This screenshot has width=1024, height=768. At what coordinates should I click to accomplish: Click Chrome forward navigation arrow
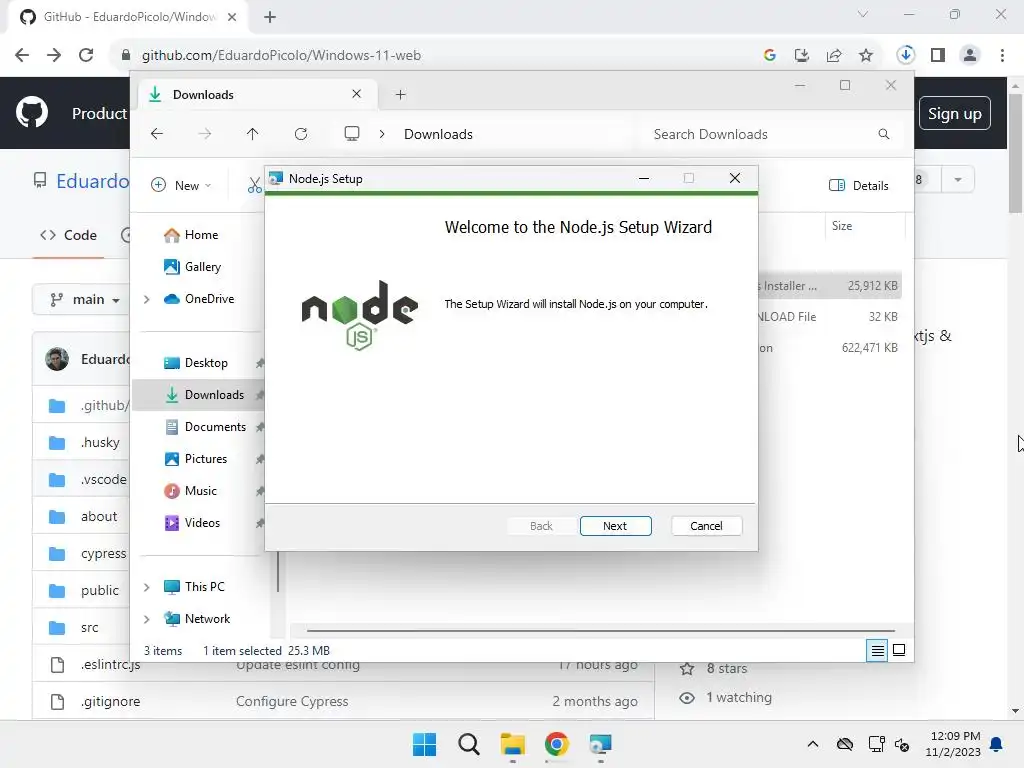pyautogui.click(x=54, y=55)
